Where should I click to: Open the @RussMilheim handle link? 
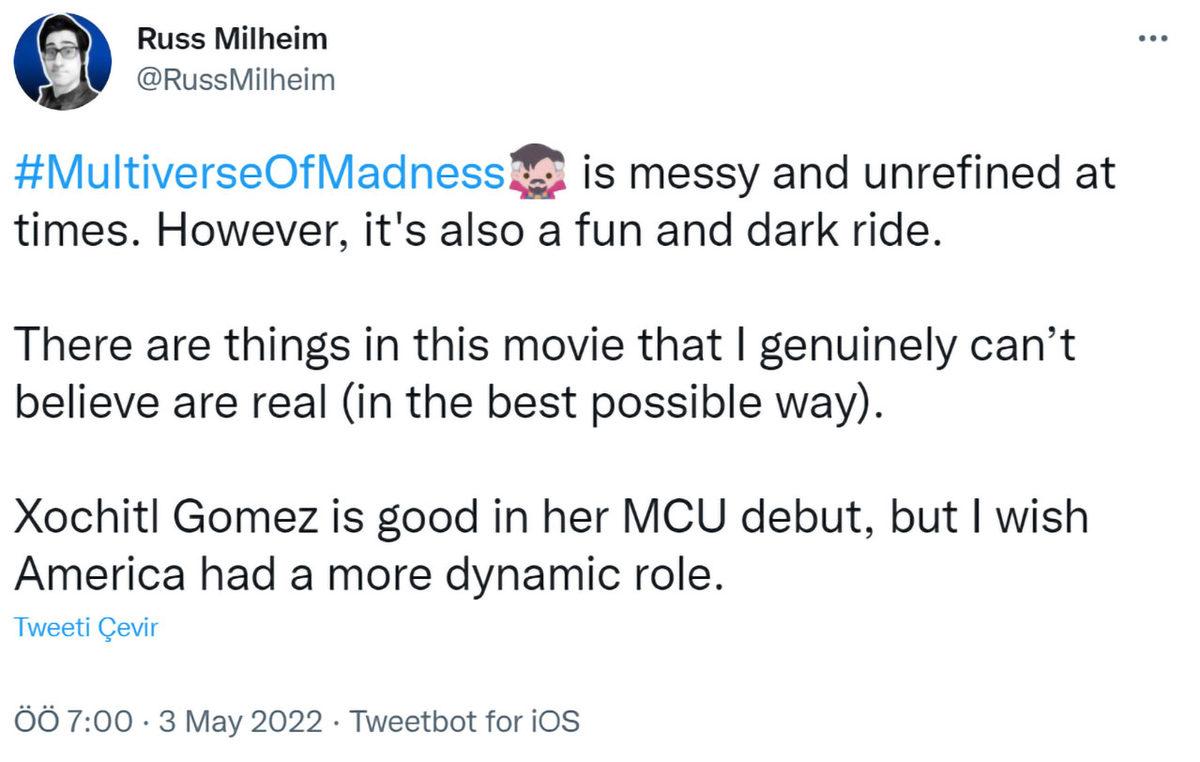pos(235,81)
